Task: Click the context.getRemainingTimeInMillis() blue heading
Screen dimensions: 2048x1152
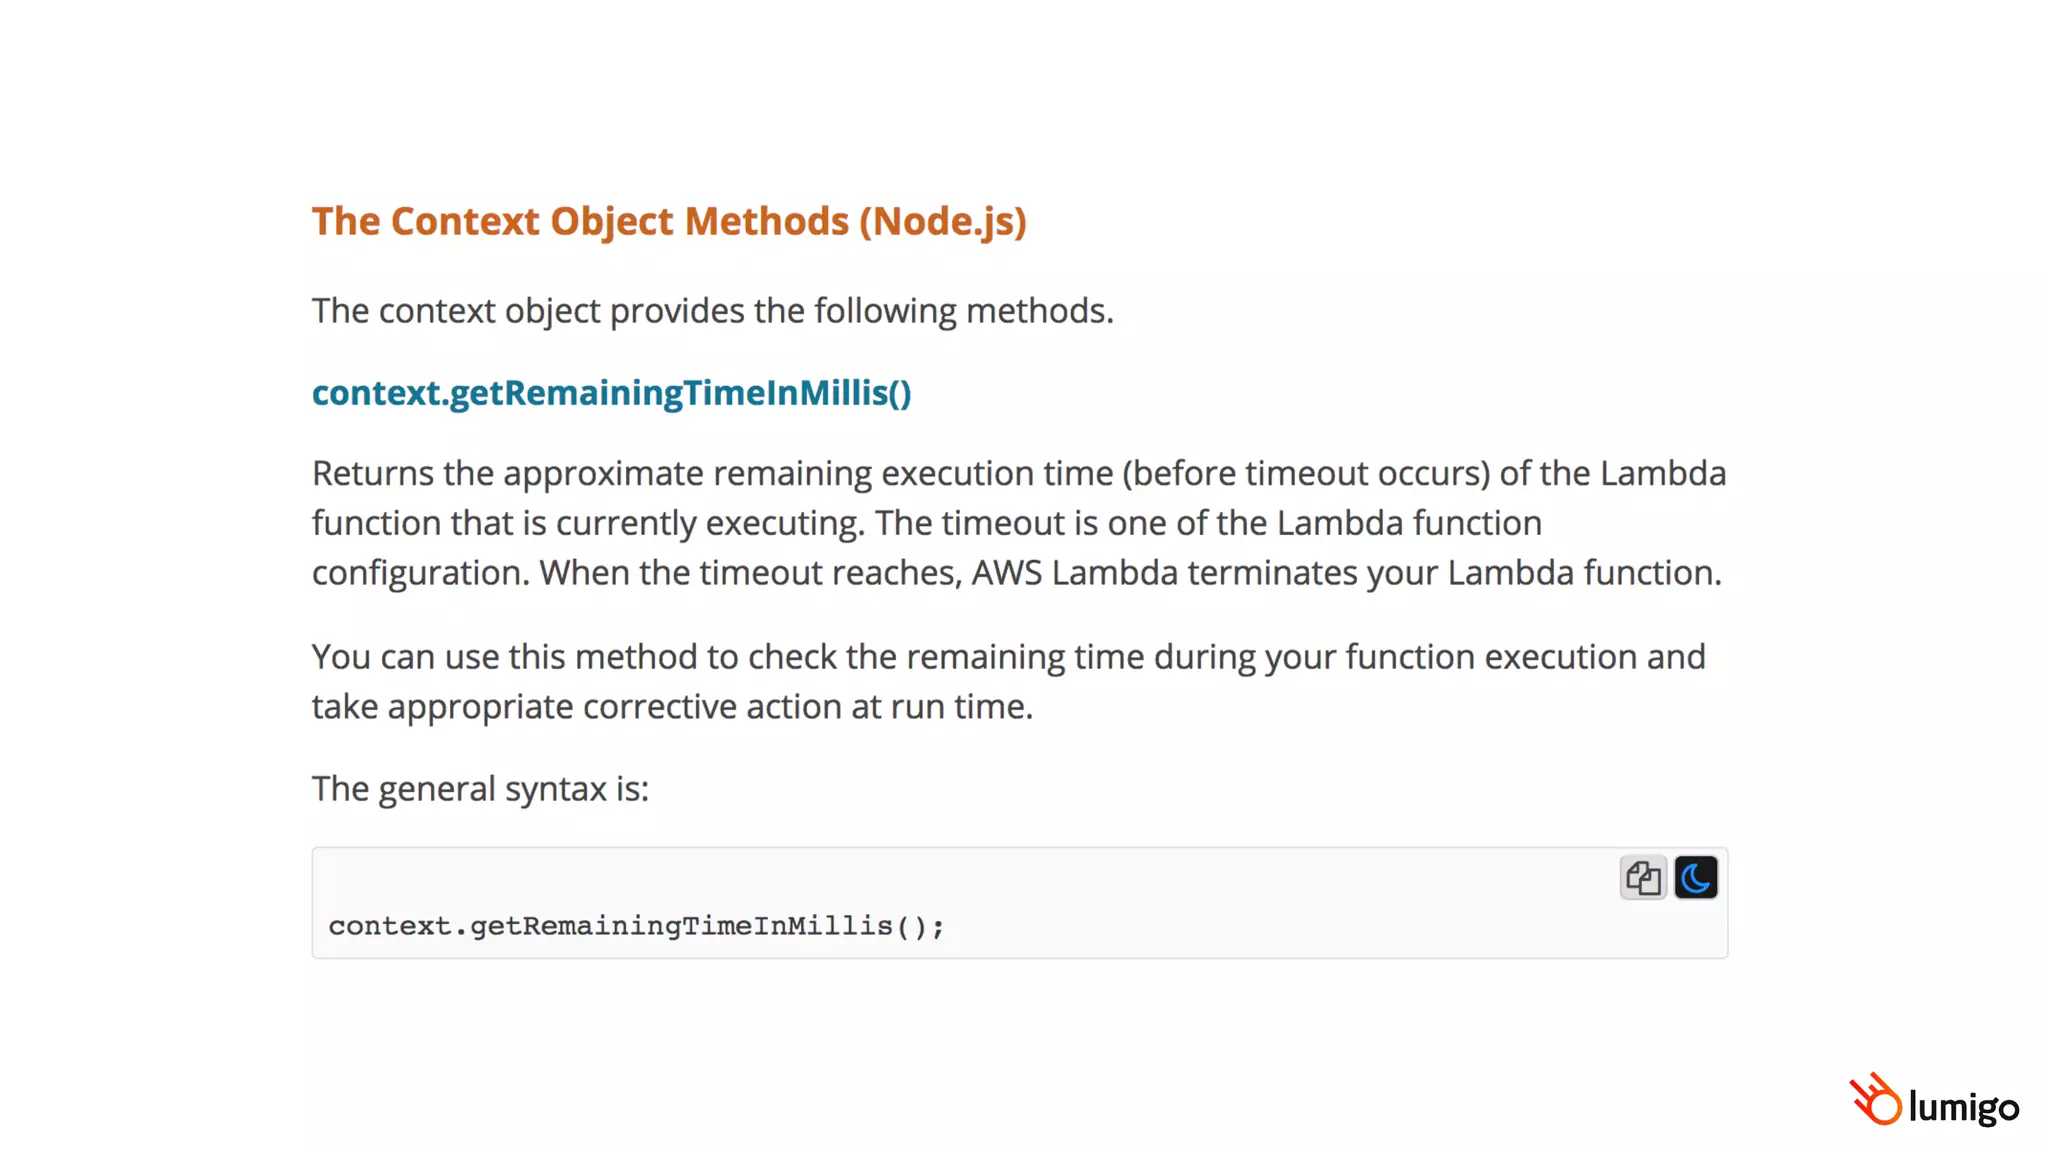Action: tap(611, 392)
